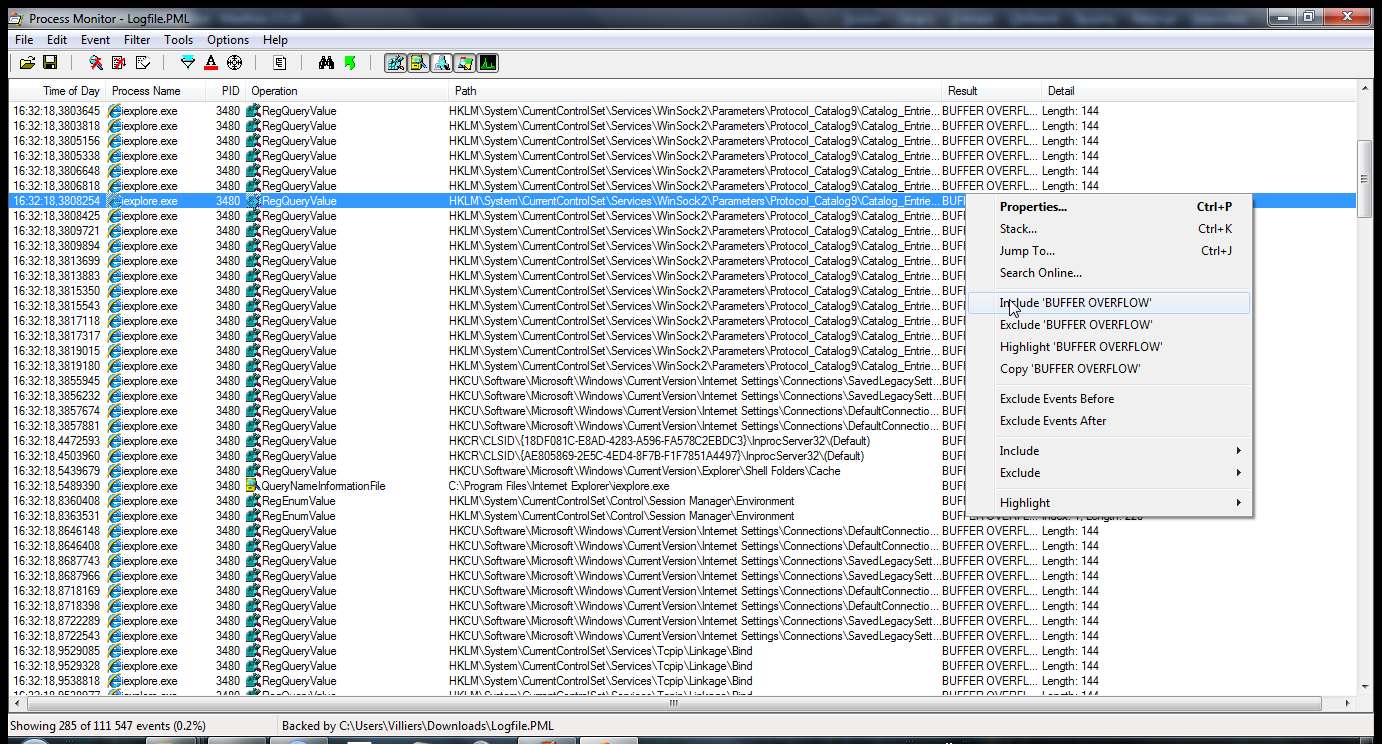Click the QueryNameInformationFile operation cell
Viewport: 1382px width, 744px height.
click(x=322, y=486)
